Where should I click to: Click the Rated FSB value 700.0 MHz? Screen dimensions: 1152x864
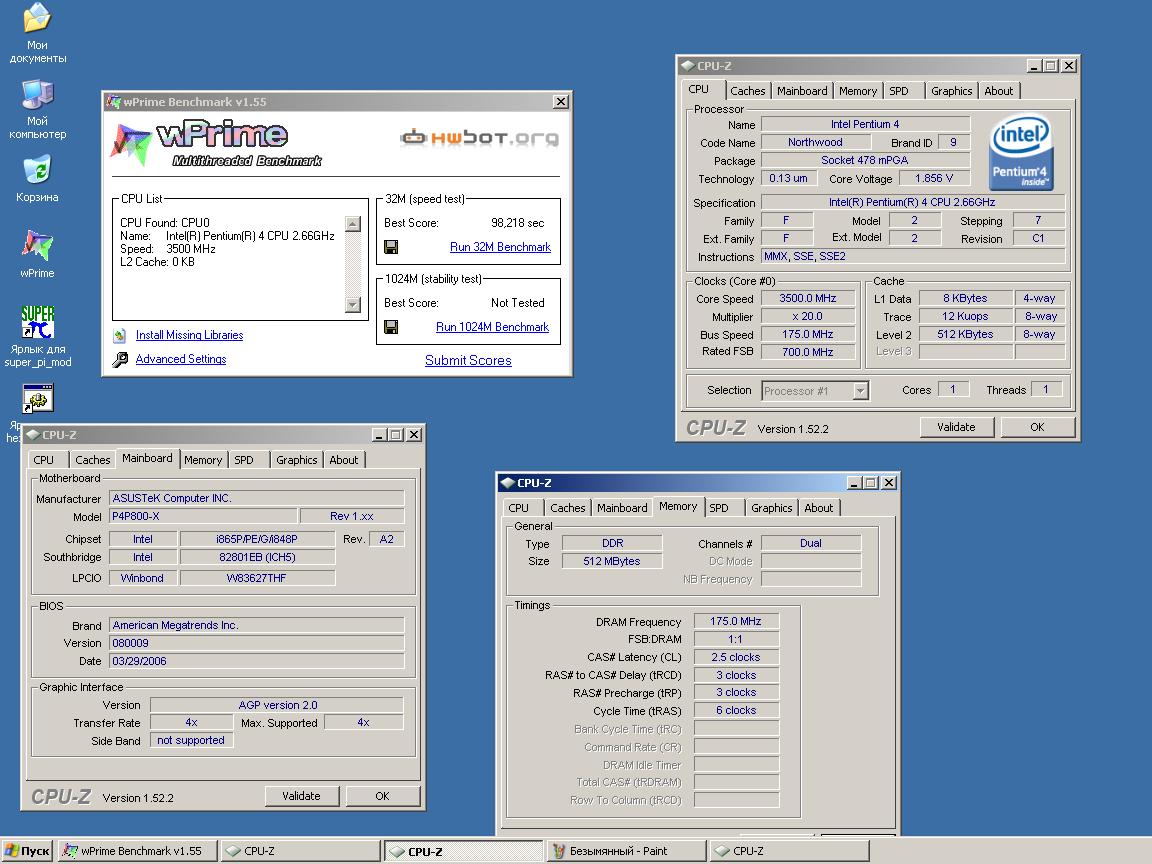point(807,352)
